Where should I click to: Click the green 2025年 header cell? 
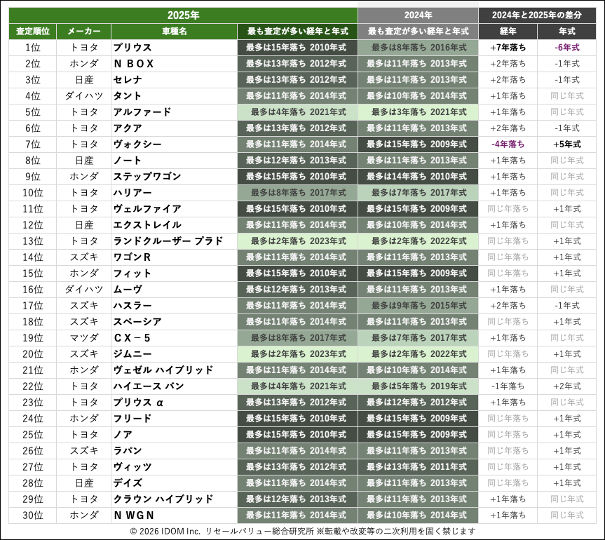(183, 16)
